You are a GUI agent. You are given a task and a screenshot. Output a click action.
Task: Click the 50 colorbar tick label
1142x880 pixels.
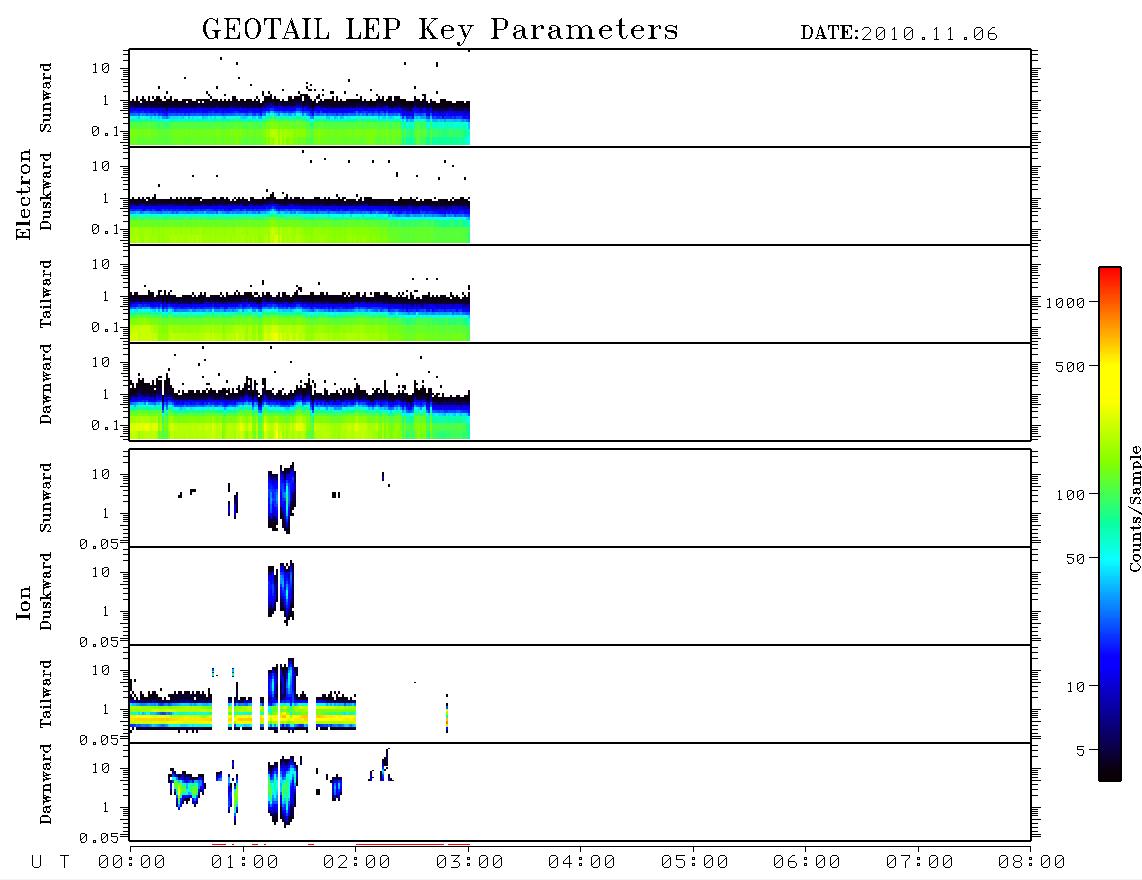click(1076, 559)
